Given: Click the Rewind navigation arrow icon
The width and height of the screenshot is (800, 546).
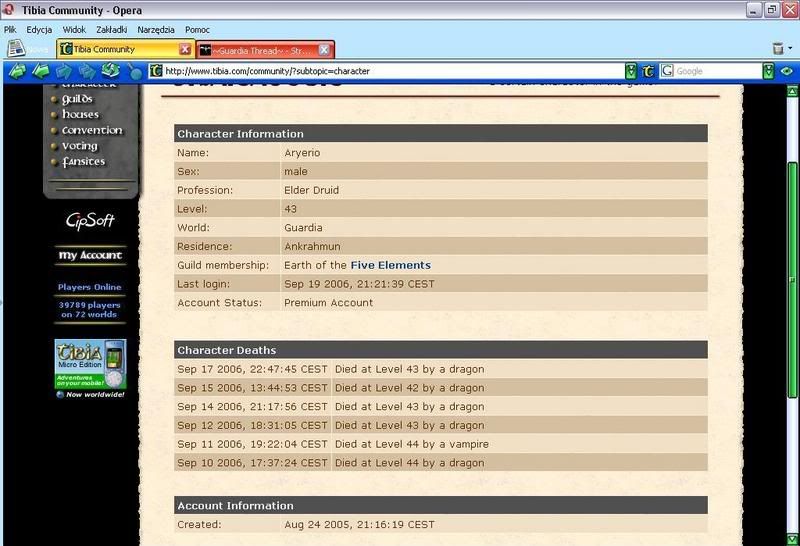Looking at the screenshot, I should [17, 71].
